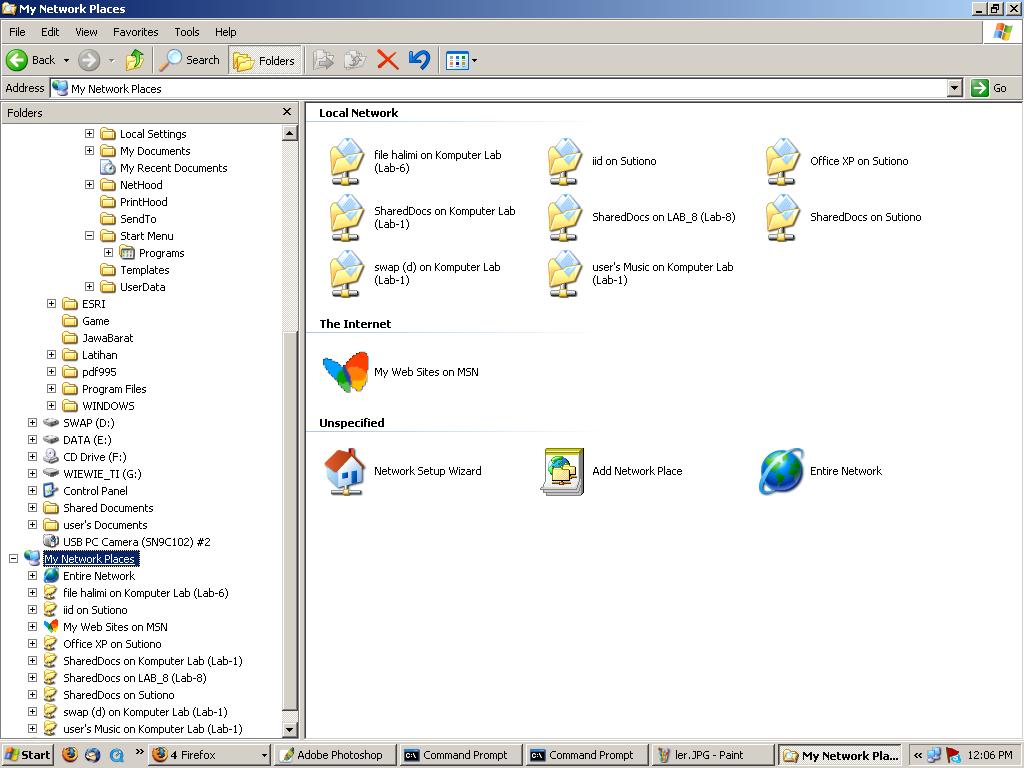Select My Web Sites on MSN butterfly icon
Viewport: 1024px width, 768px height.
pos(345,372)
